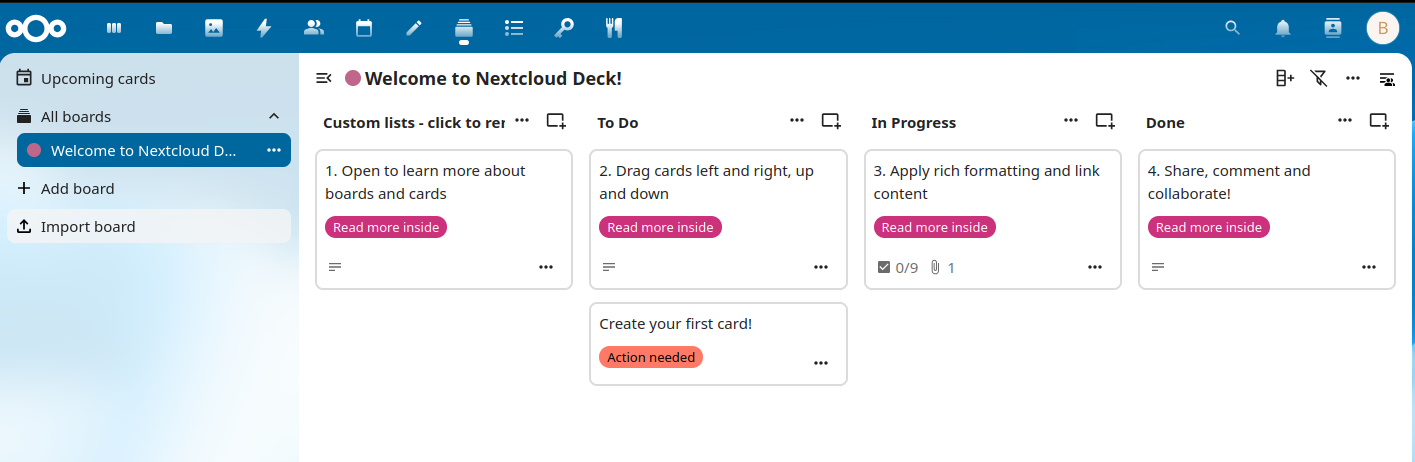Click the In Progress list title
The height and width of the screenshot is (462, 1415).
[913, 123]
